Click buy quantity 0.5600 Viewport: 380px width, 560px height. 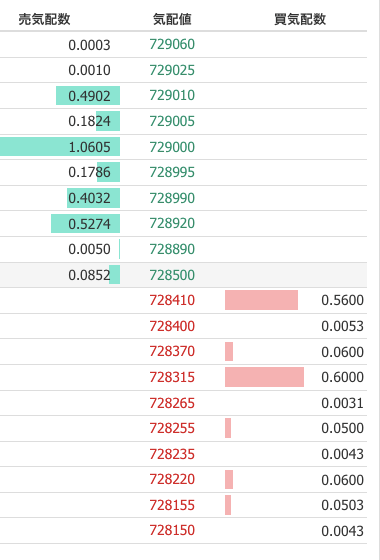pos(342,300)
